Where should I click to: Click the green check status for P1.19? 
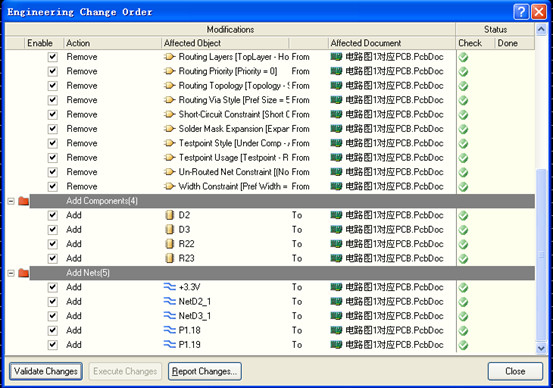click(463, 345)
